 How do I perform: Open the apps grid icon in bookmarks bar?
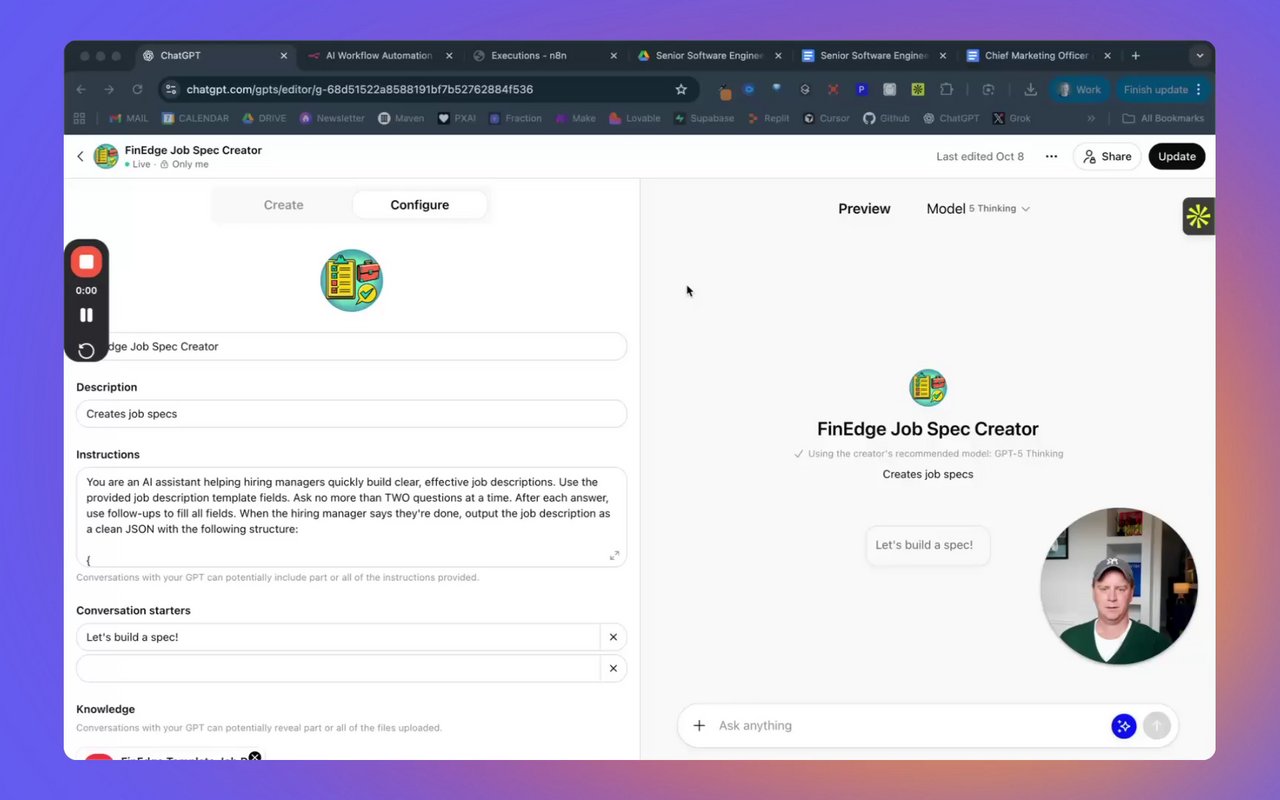[x=79, y=118]
